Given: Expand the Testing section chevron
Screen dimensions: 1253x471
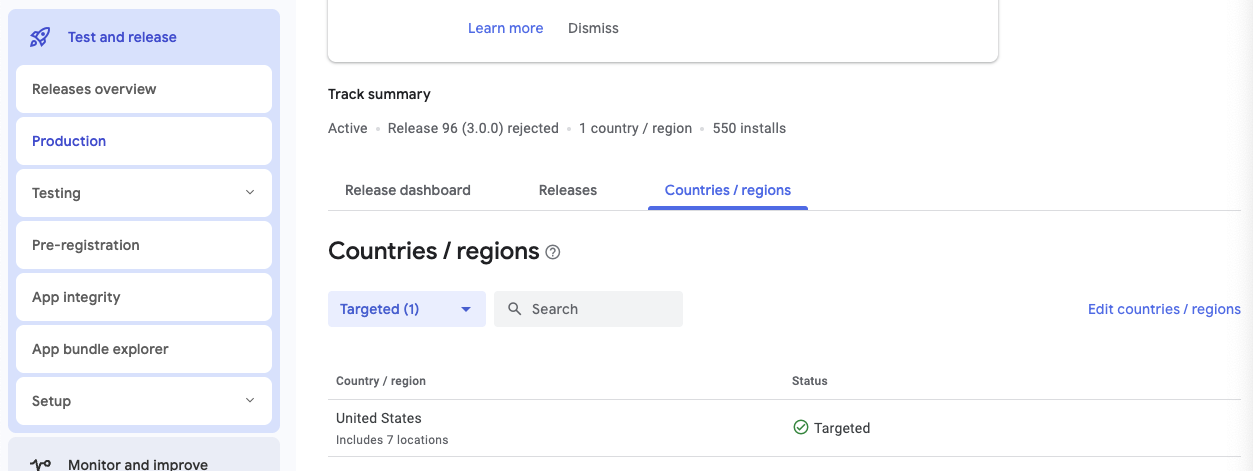Looking at the screenshot, I should point(250,193).
